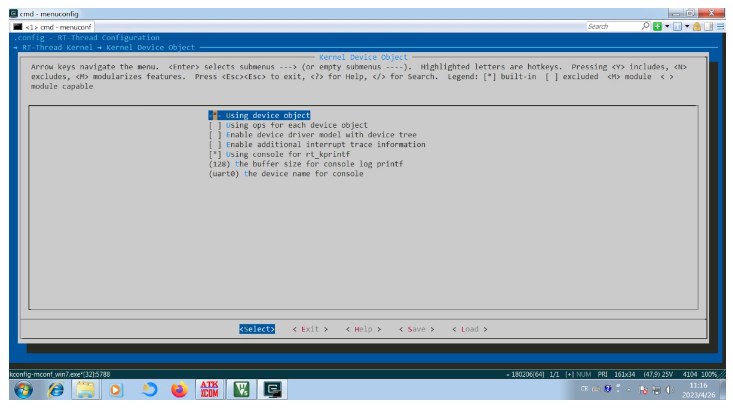Click the <Select> button
Viewport: 733px width, 408px height.
pos(257,329)
